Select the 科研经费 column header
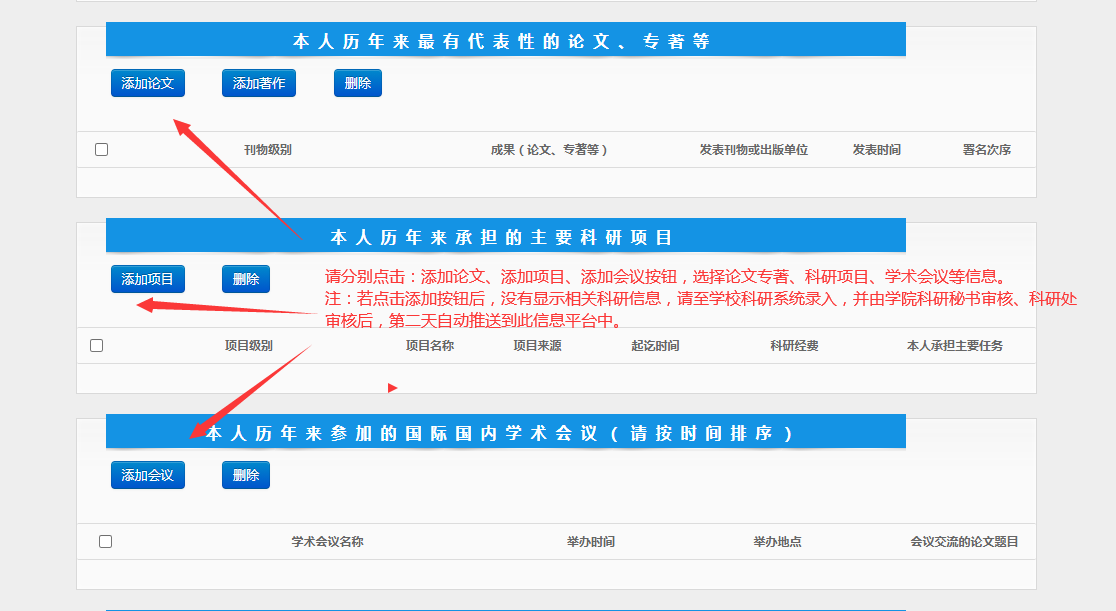Screen dimensions: 1116x611 point(794,346)
